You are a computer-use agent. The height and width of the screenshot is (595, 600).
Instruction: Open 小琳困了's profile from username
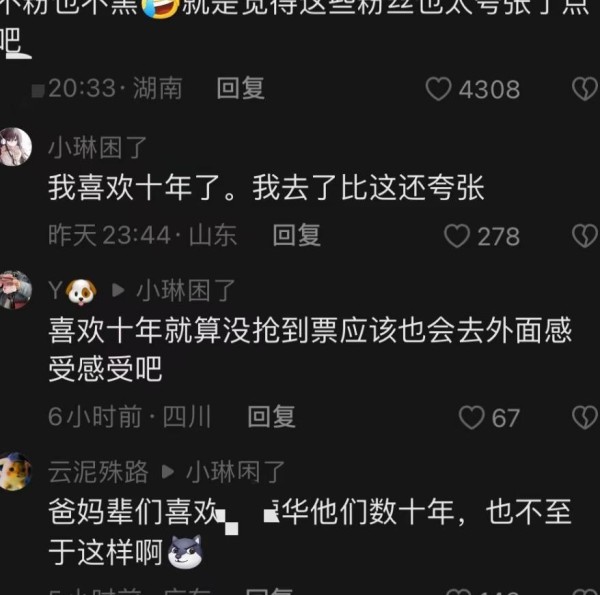(98, 148)
